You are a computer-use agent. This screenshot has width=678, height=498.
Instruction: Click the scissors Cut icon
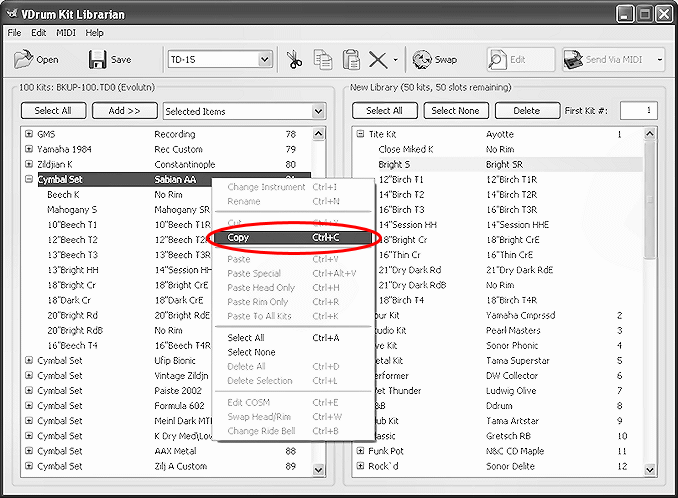(x=294, y=60)
